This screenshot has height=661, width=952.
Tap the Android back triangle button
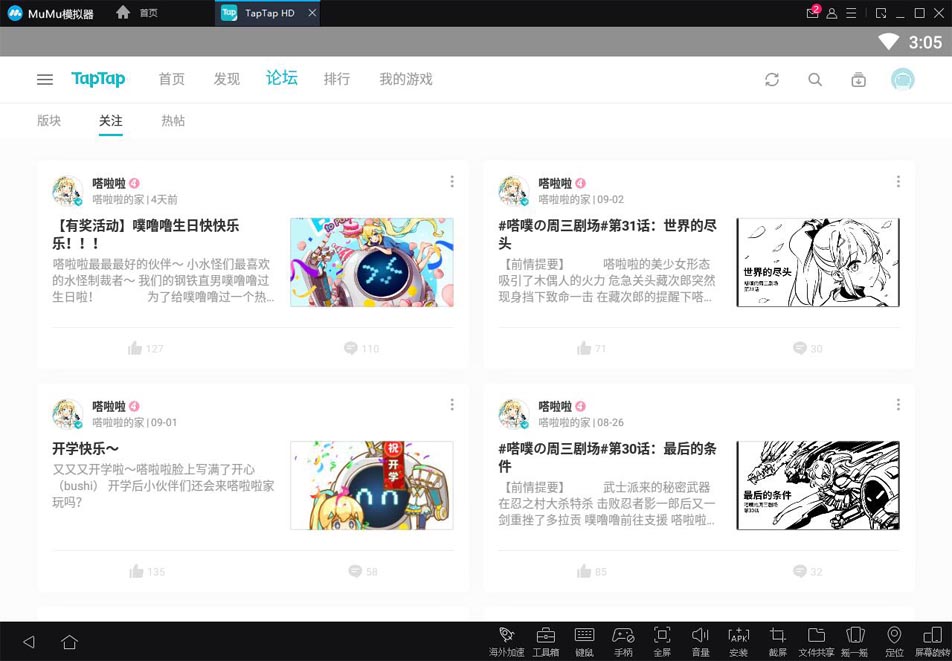click(x=29, y=642)
